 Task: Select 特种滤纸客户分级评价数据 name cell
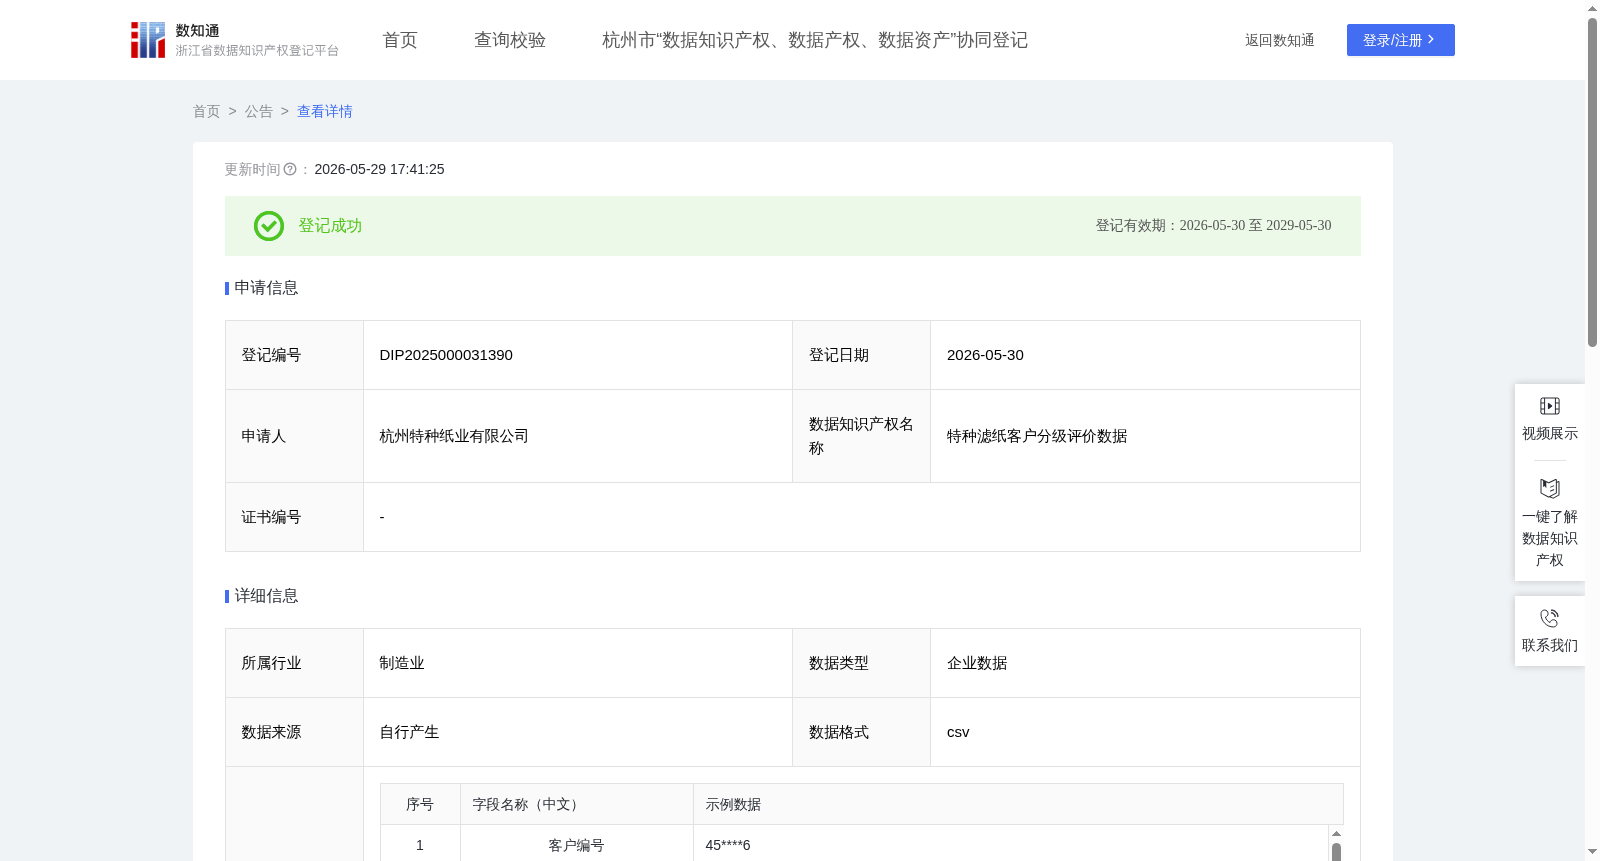[x=1145, y=436]
